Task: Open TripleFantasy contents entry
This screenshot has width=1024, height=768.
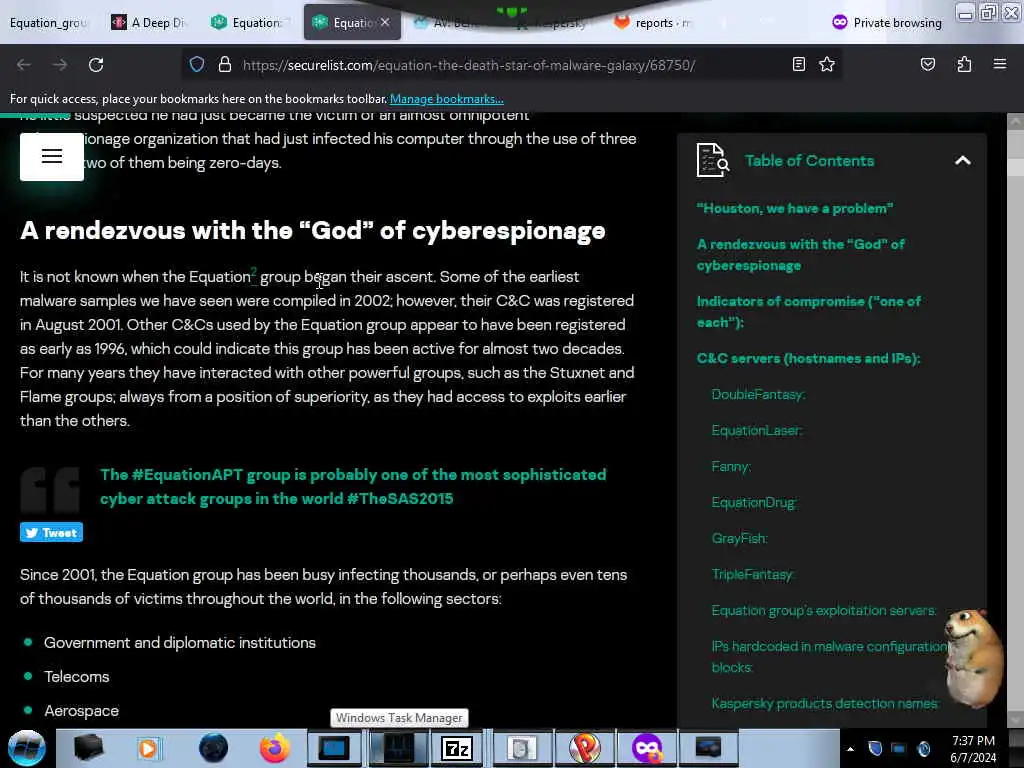Action: [753, 574]
